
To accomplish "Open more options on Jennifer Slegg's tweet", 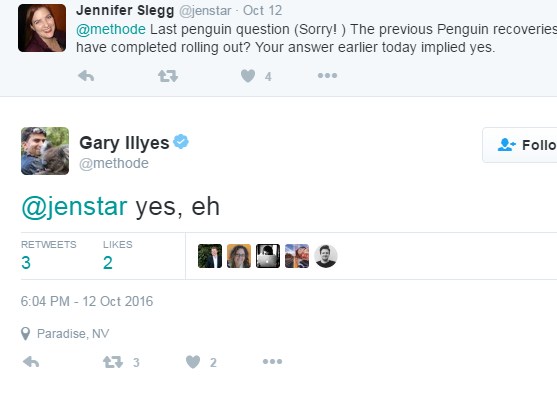I will [327, 75].
